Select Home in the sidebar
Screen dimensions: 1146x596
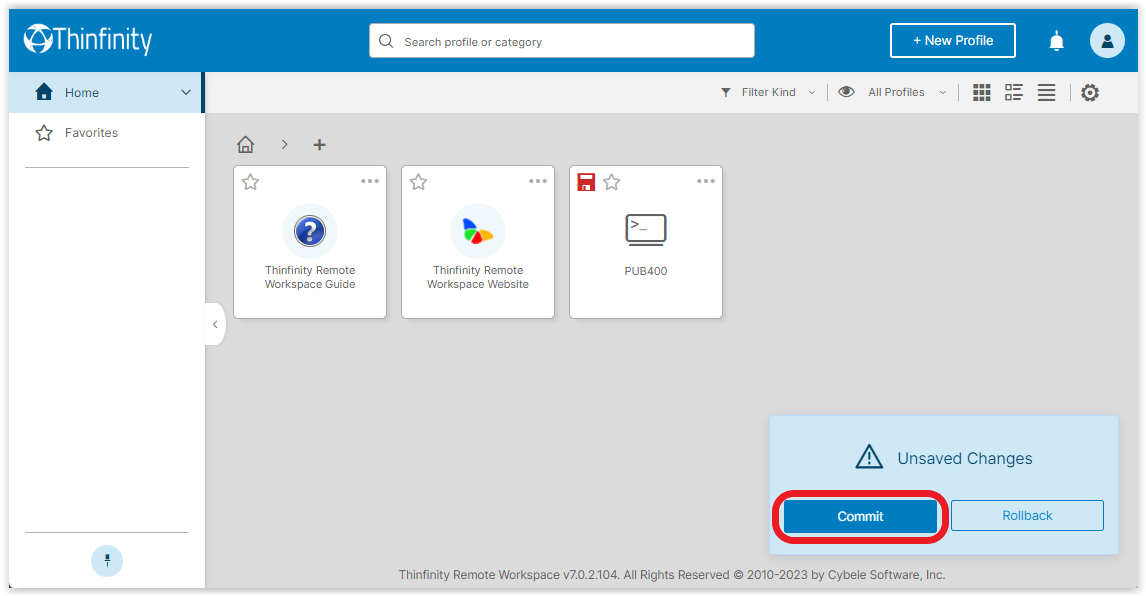[106, 93]
